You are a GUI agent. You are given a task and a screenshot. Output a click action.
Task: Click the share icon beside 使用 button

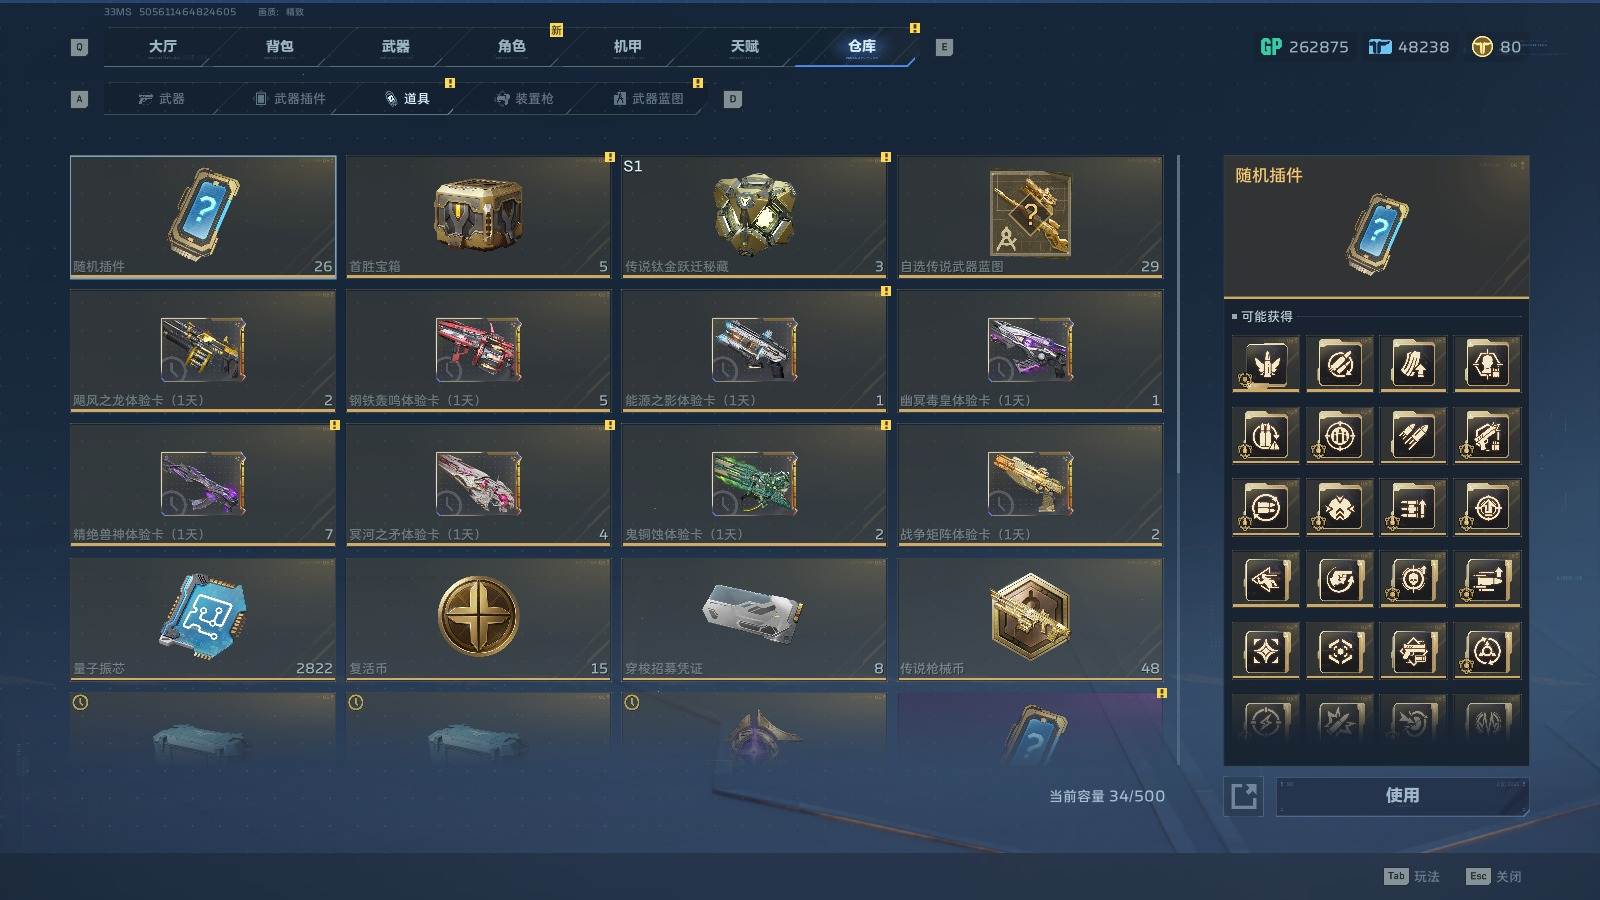[x=1244, y=796]
